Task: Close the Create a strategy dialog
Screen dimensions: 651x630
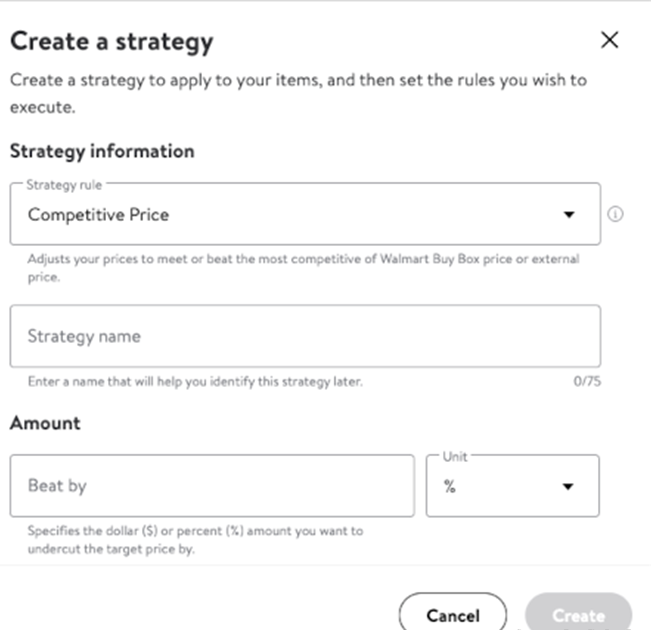Action: tap(609, 40)
